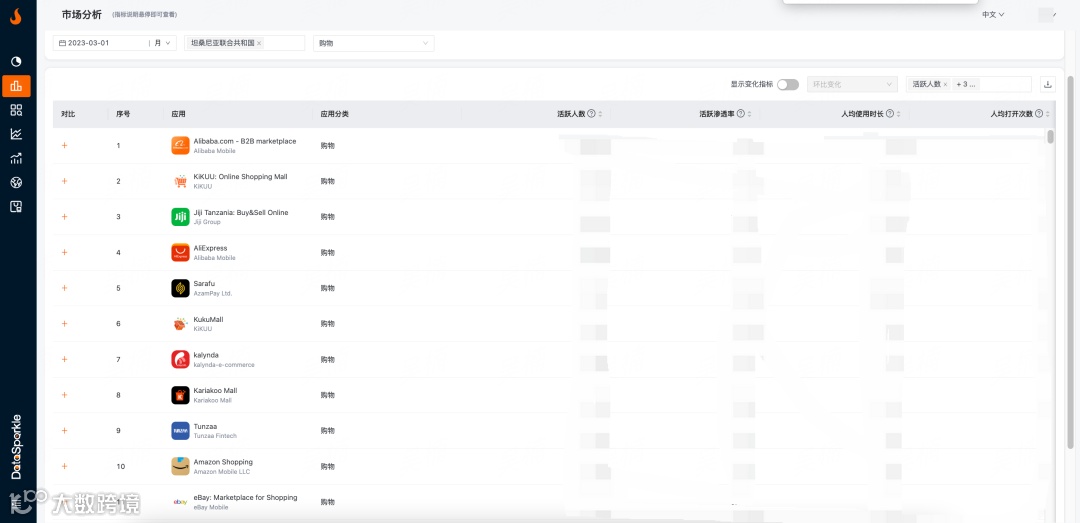The height and width of the screenshot is (523, 1080).
Task: Click the Alibaba.com app icon
Action: coord(180,145)
